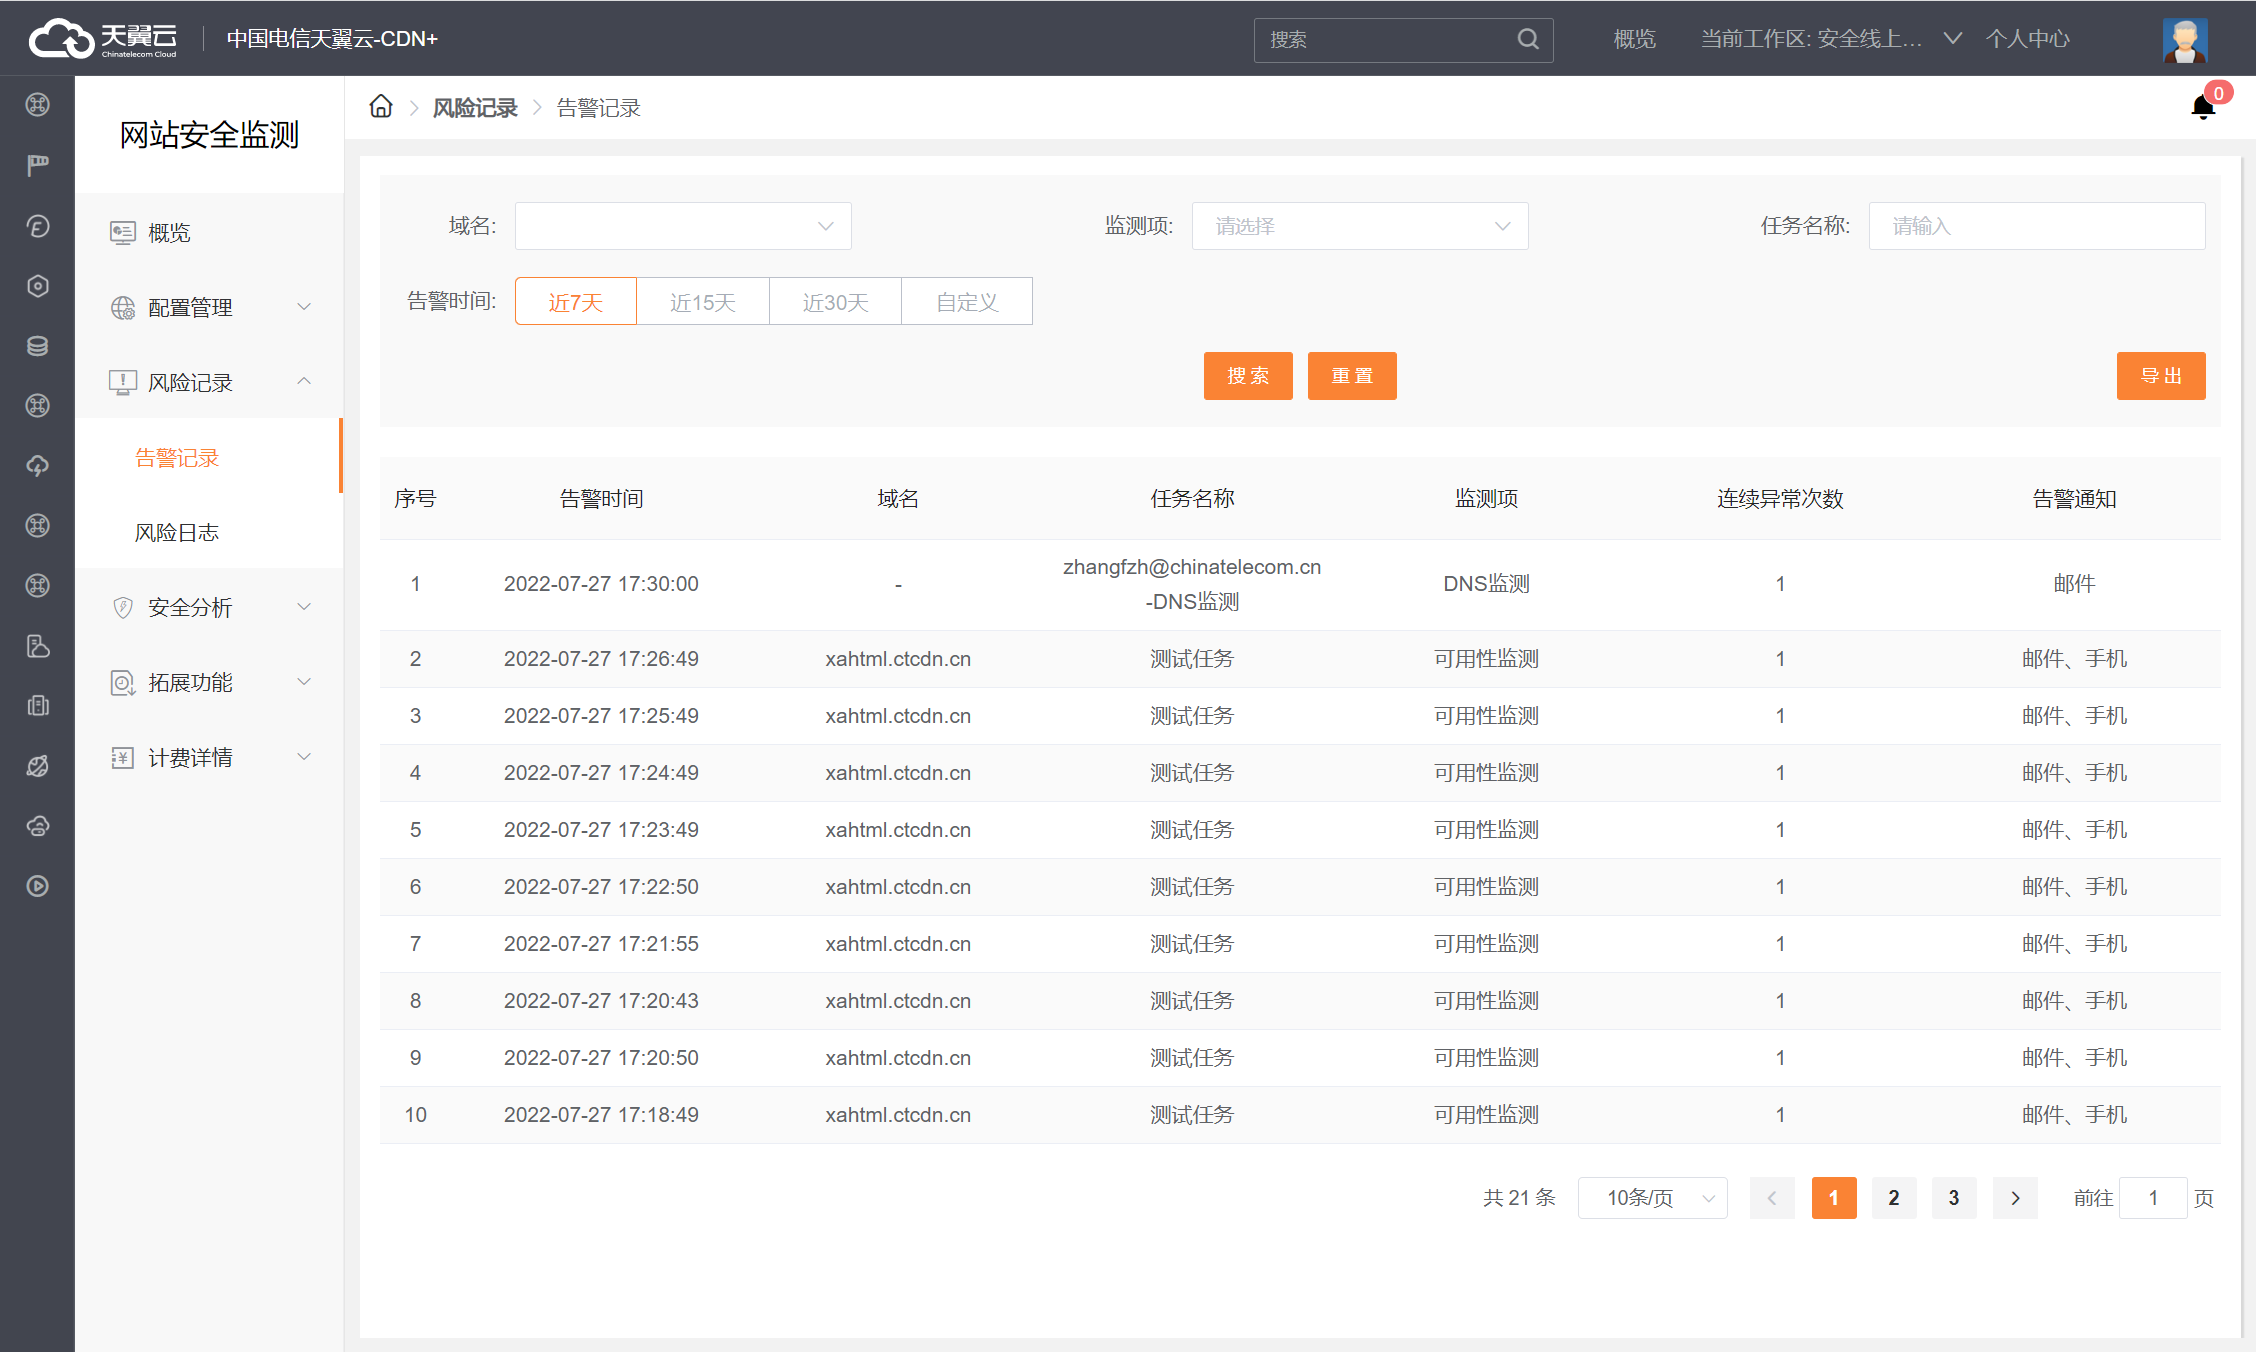2256x1352 pixels.
Task: Click the flag icon in left rail
Action: [38, 165]
